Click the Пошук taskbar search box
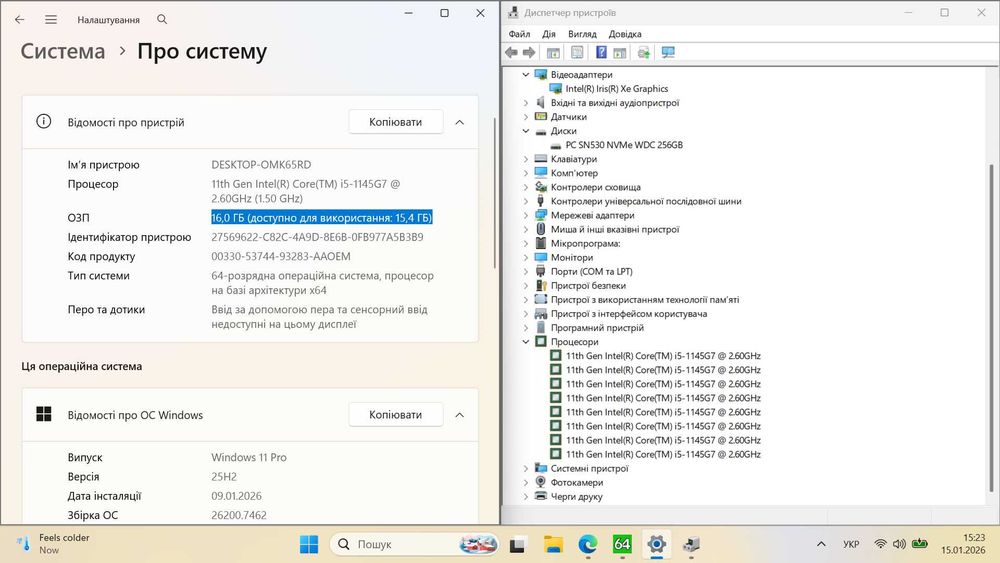The width and height of the screenshot is (1000, 563). [x=413, y=545]
